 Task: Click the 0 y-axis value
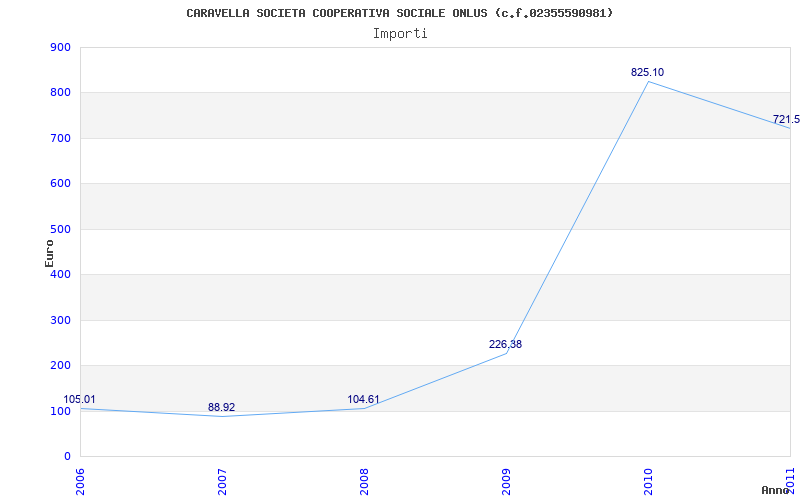67,457
